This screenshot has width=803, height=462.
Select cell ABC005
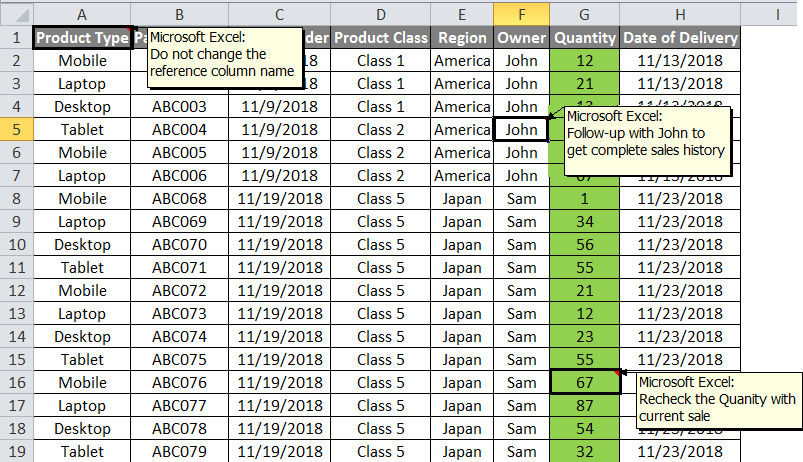tap(179, 153)
